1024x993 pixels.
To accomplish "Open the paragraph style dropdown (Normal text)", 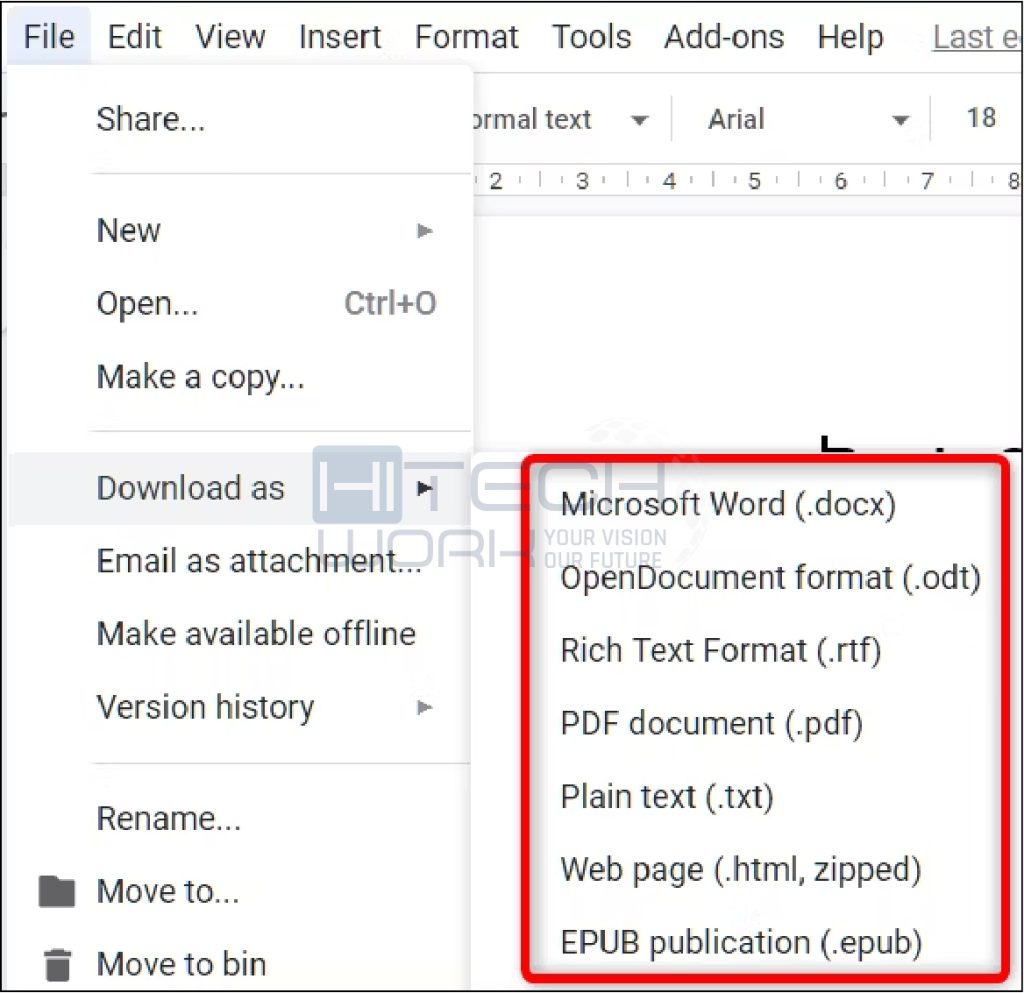I will (564, 119).
